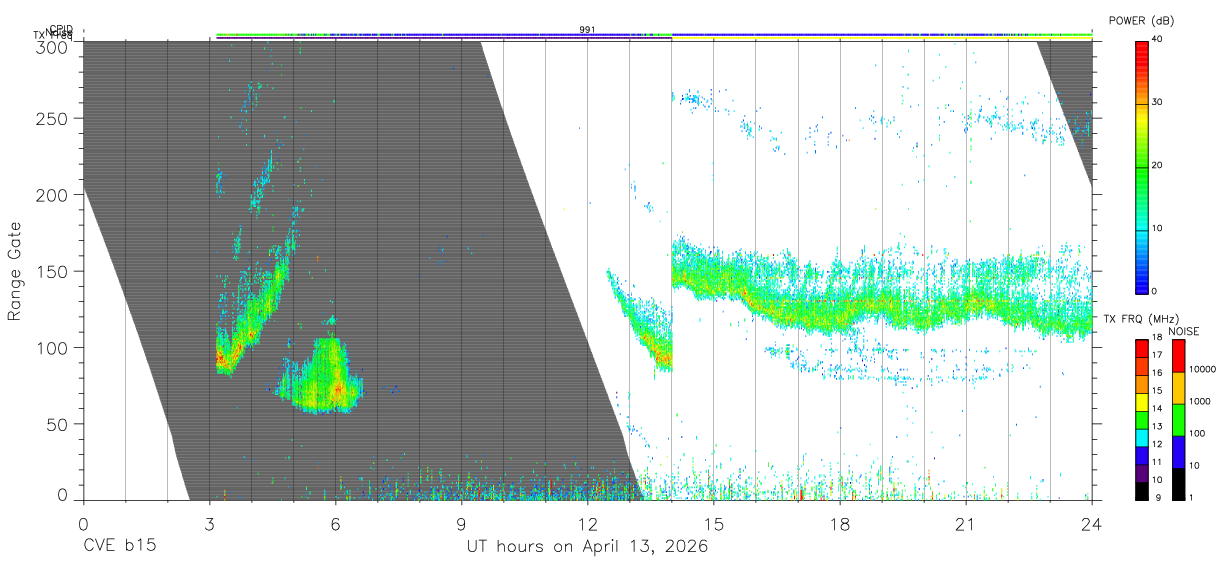Screen dimensions: 1228x567
Task: Click the 16 label on TX FRQ legend
Action: (1158, 373)
